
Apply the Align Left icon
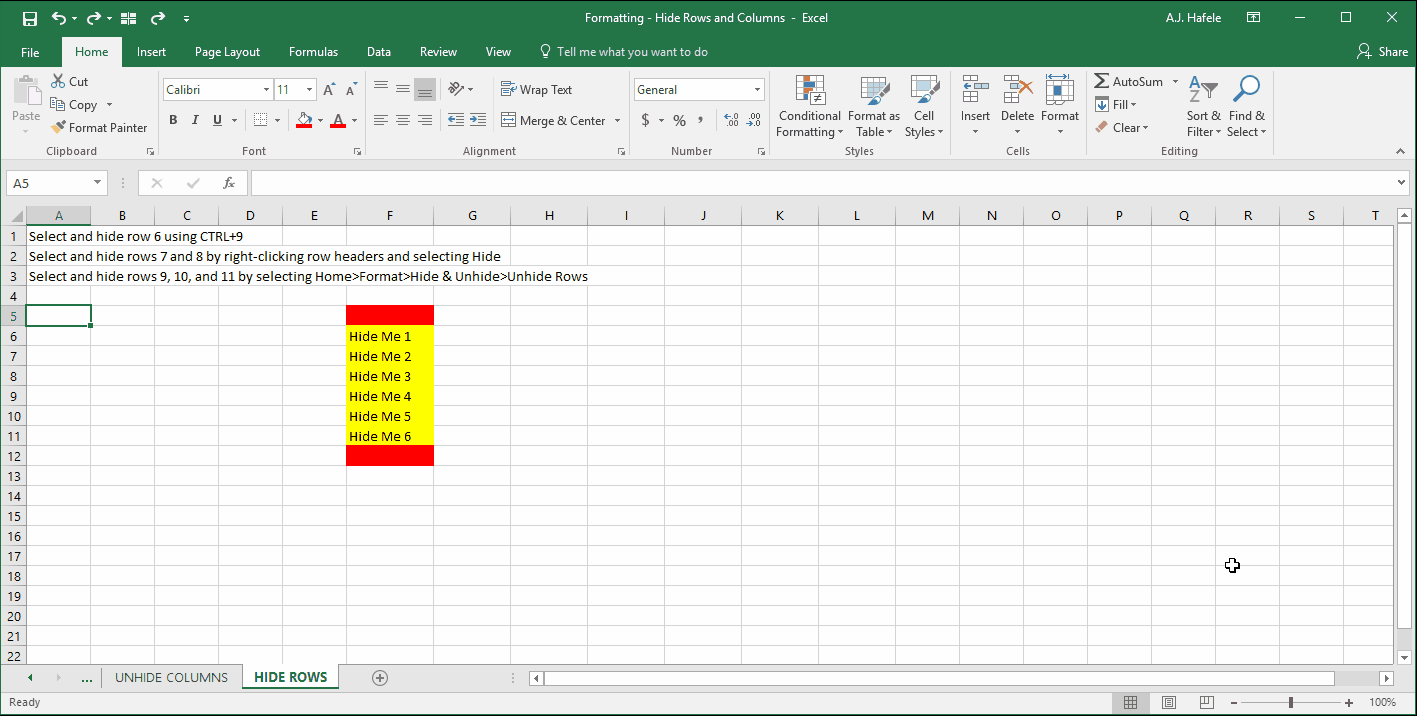coord(381,120)
